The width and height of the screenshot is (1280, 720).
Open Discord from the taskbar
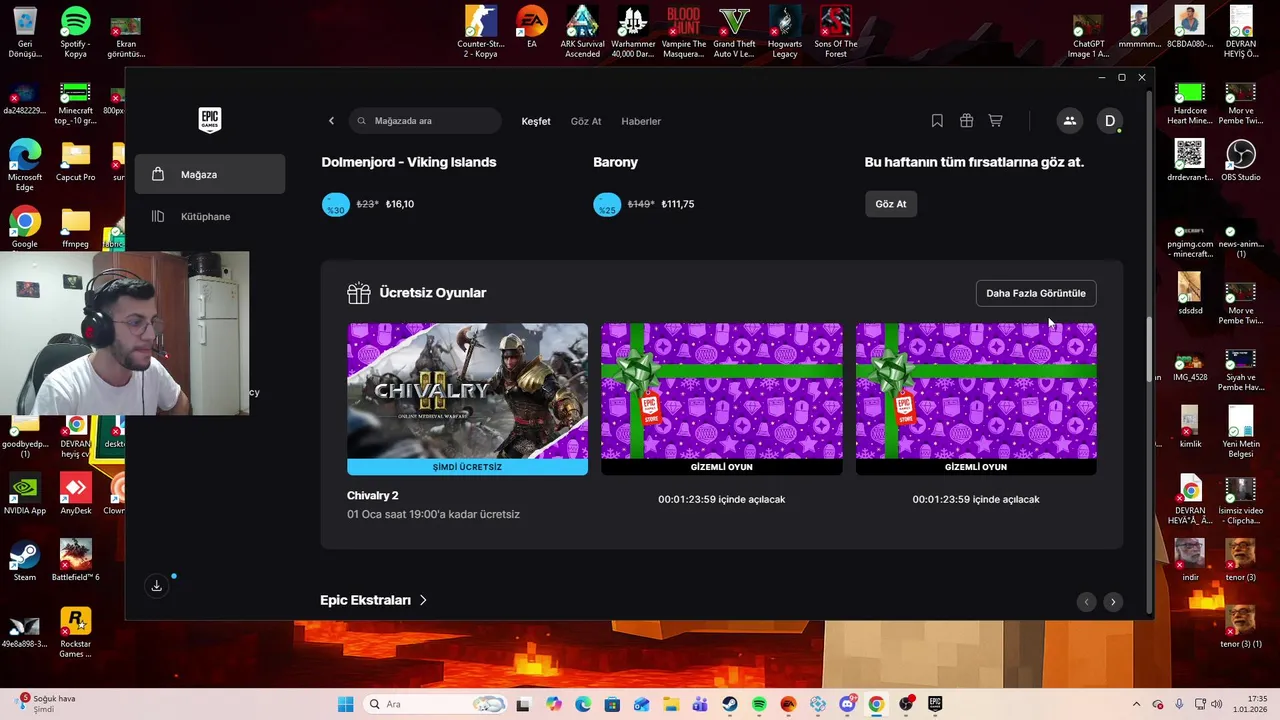[848, 704]
